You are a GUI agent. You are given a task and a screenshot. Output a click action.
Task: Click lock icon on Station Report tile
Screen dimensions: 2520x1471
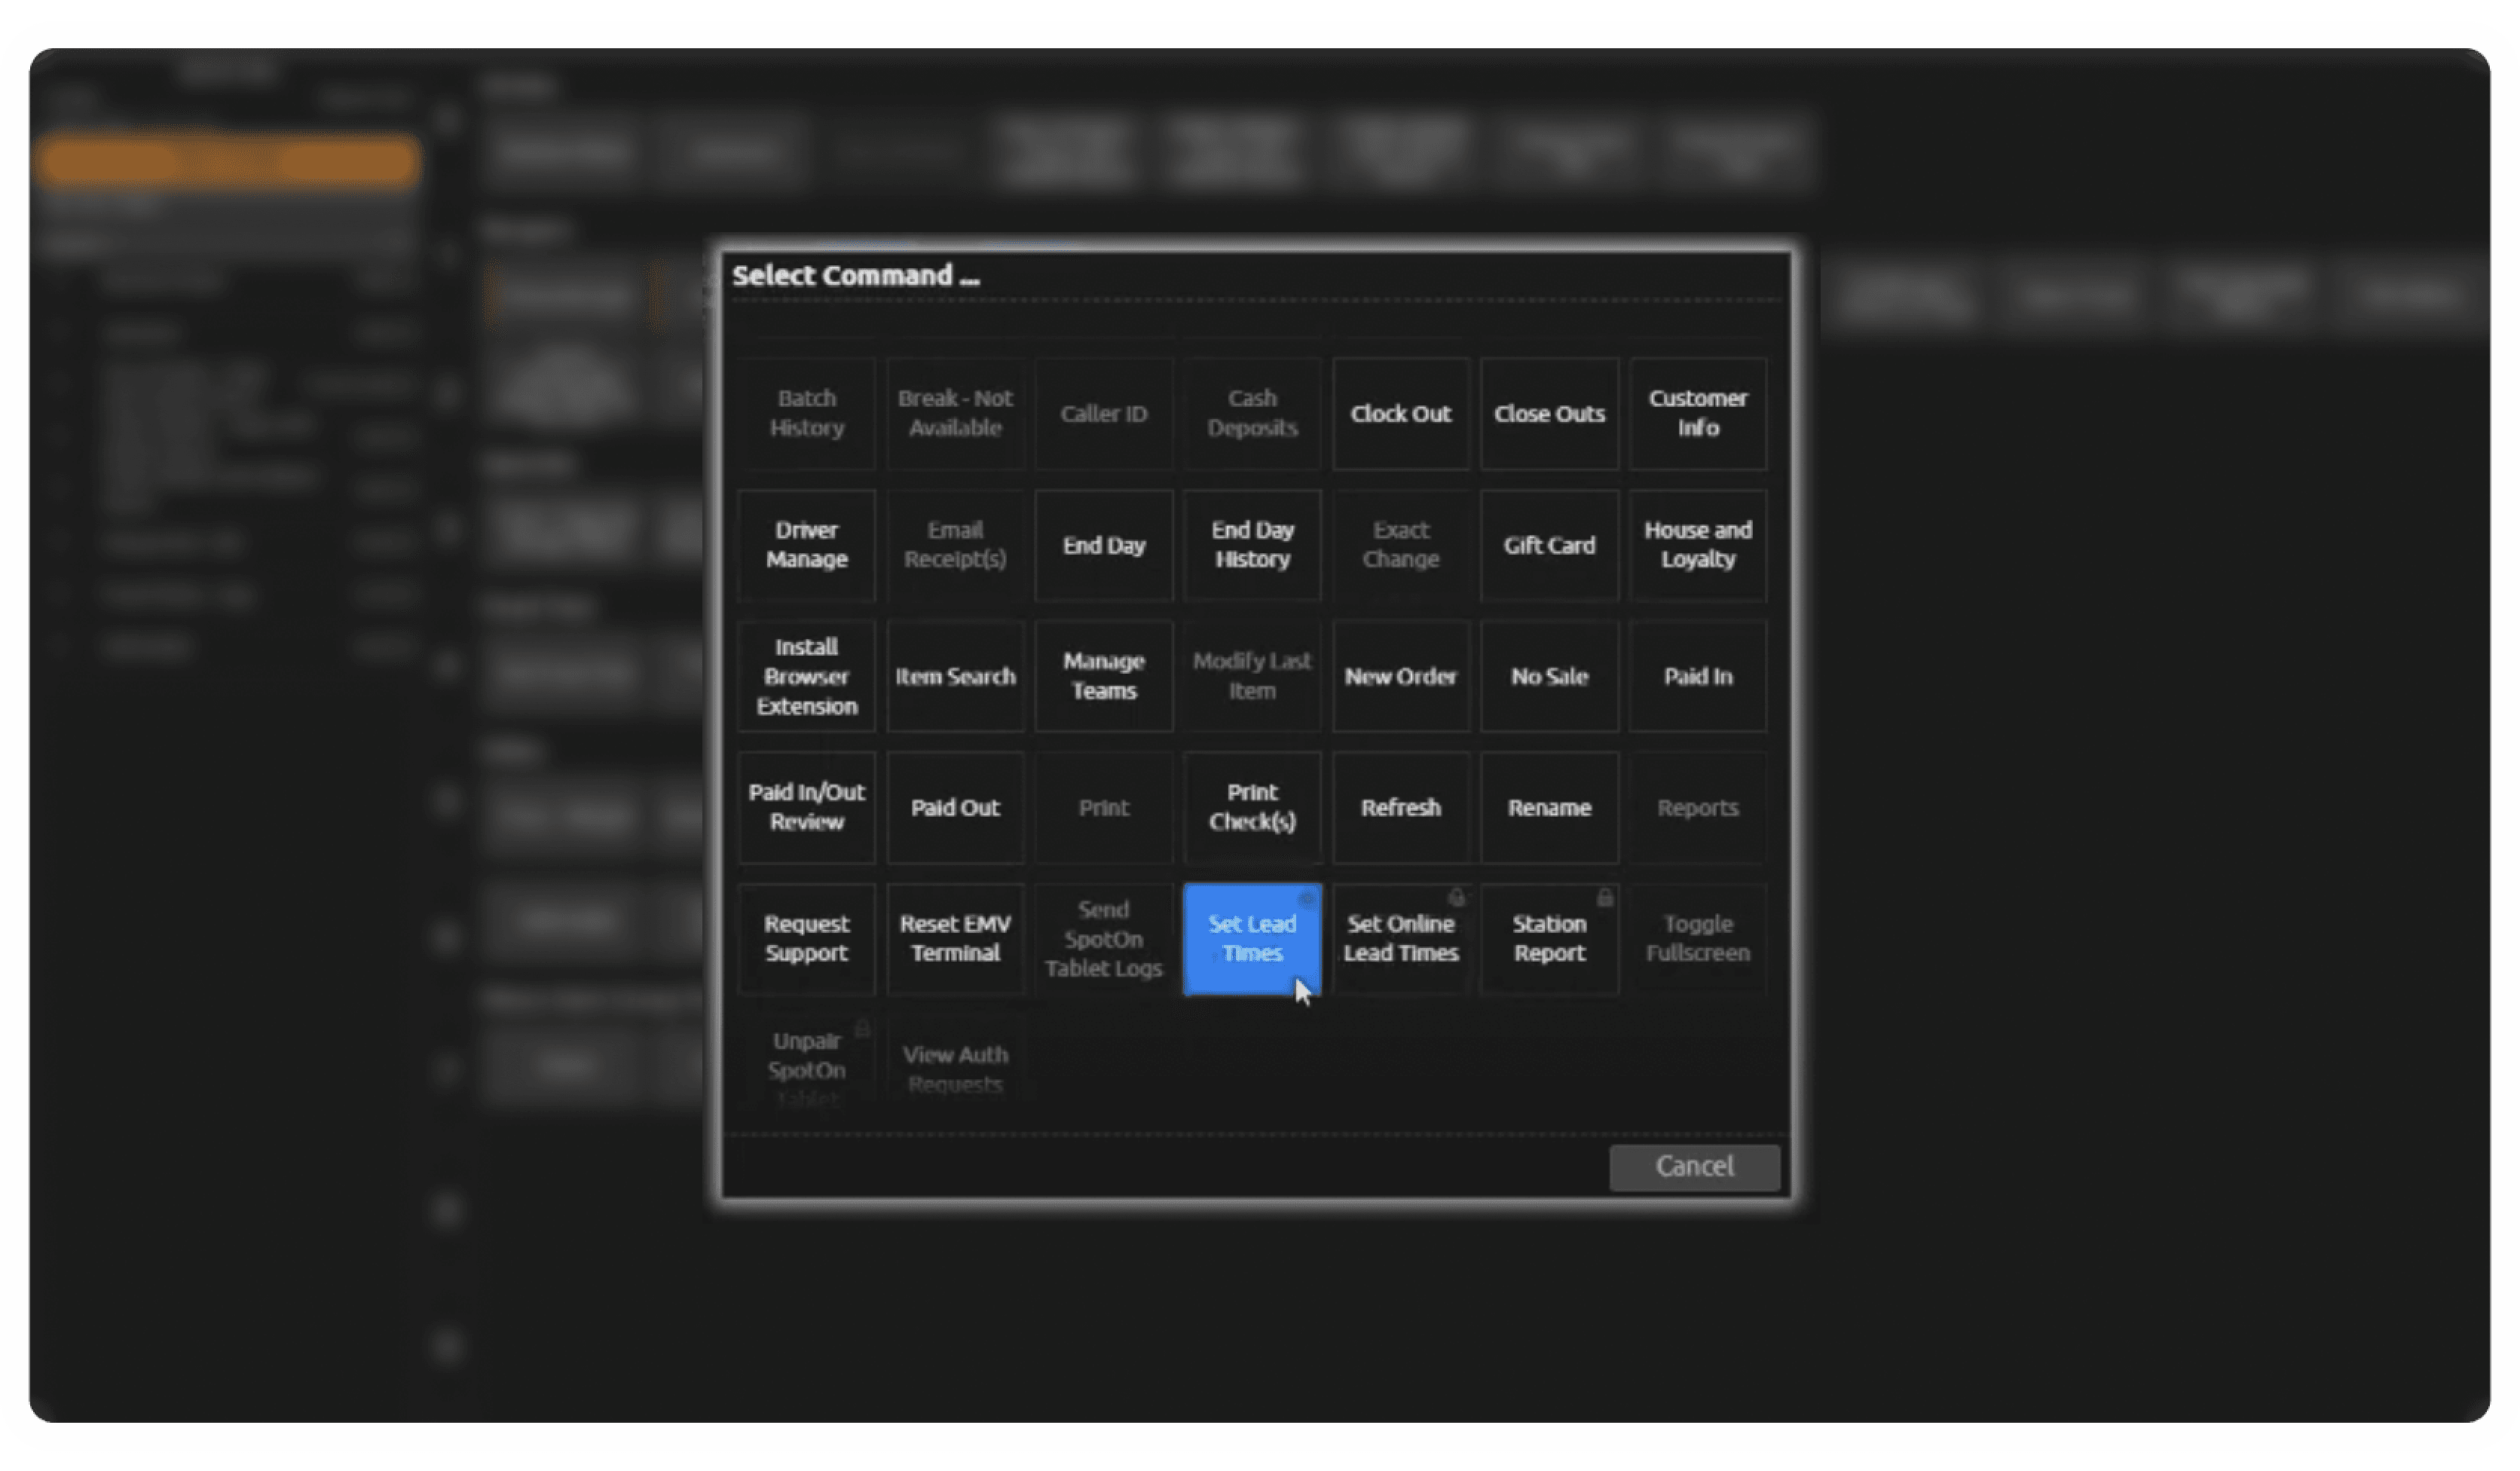coord(1604,898)
